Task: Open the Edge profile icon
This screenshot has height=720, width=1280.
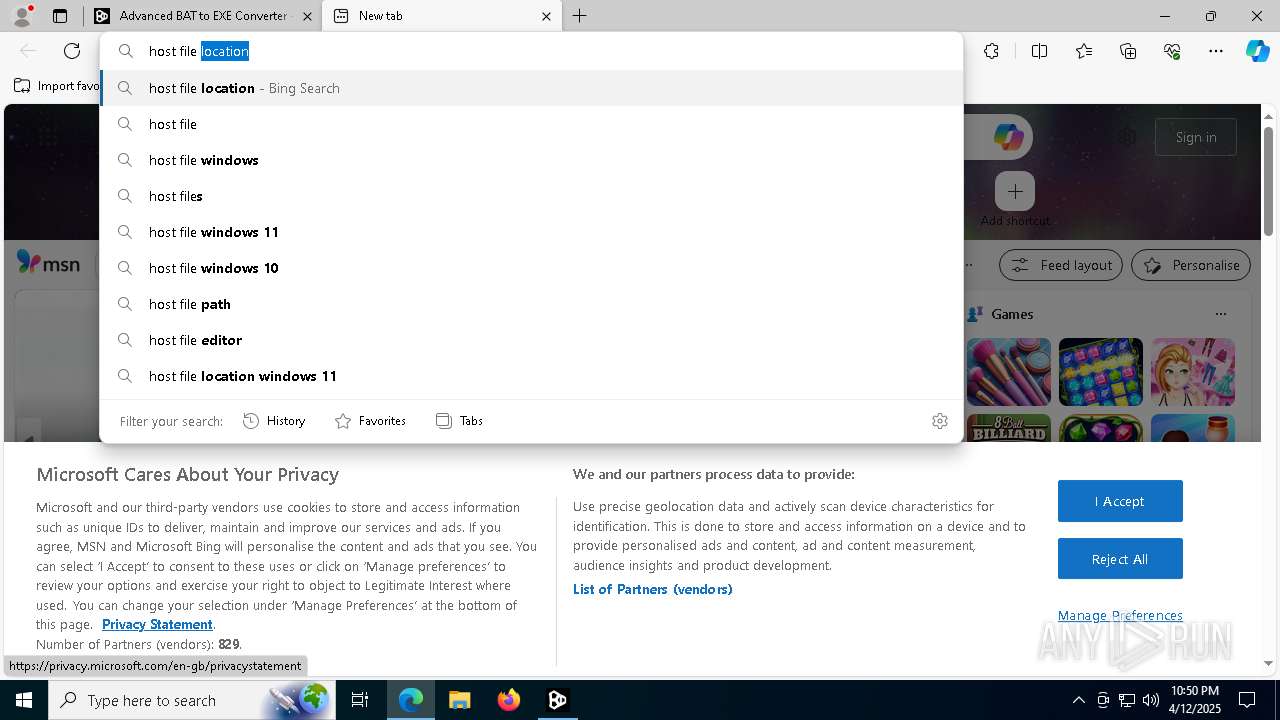Action: (x=22, y=16)
